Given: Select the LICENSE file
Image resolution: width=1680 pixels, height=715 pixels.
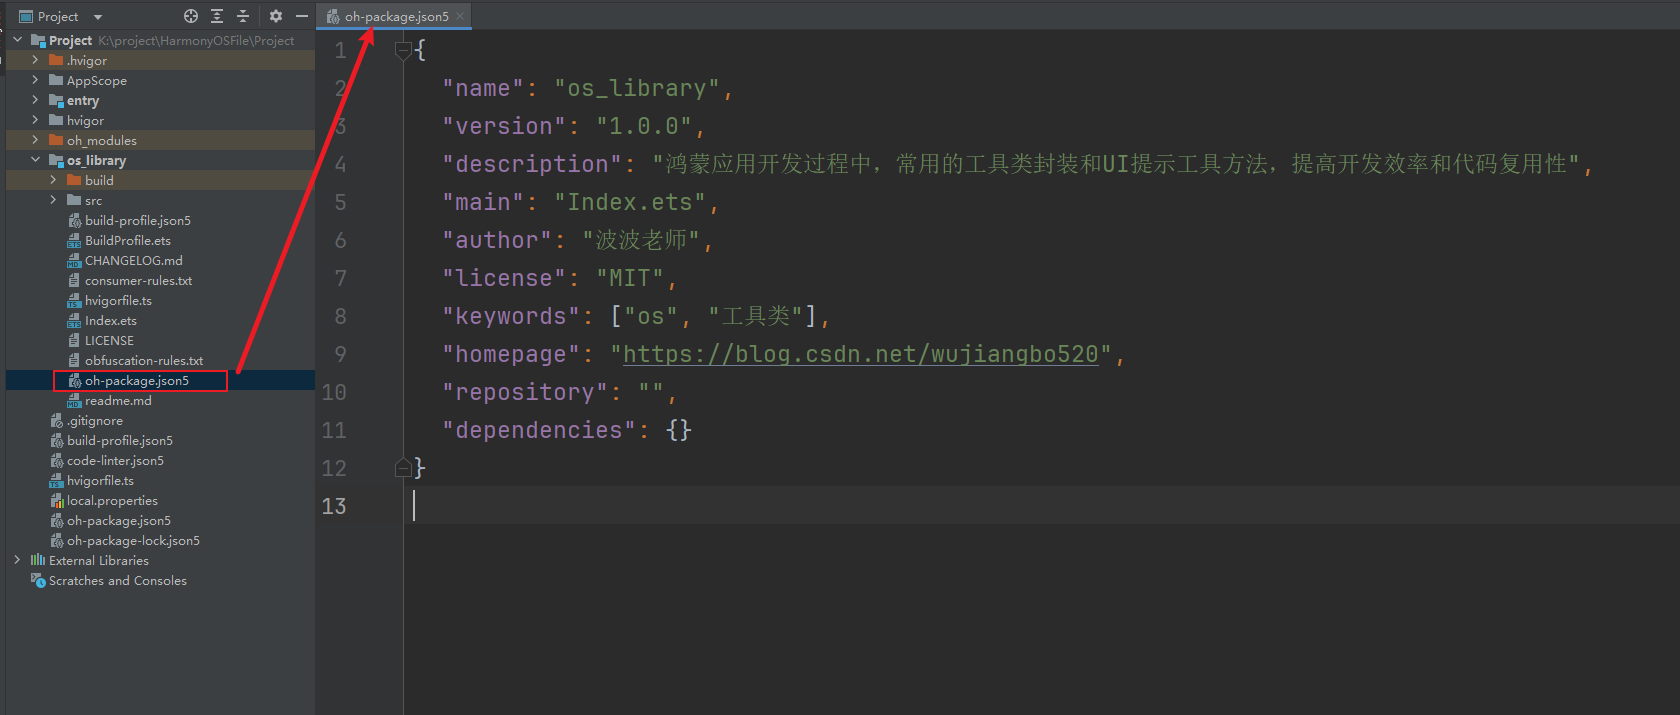Looking at the screenshot, I should [109, 340].
